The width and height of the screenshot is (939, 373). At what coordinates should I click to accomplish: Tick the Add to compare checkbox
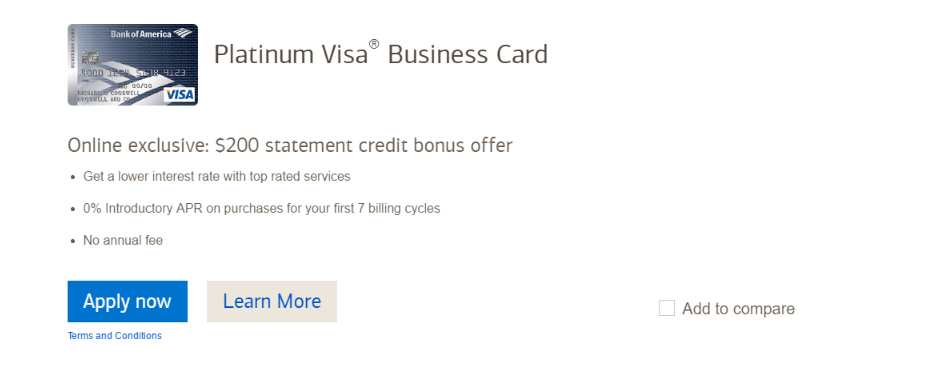pyautogui.click(x=667, y=308)
